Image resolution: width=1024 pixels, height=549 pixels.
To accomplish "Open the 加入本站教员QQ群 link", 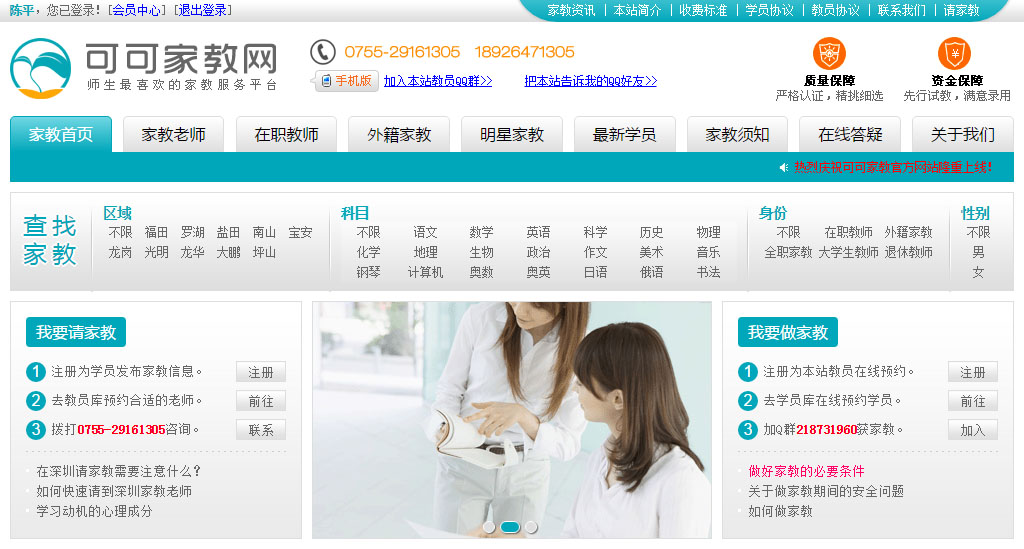I will pos(437,81).
